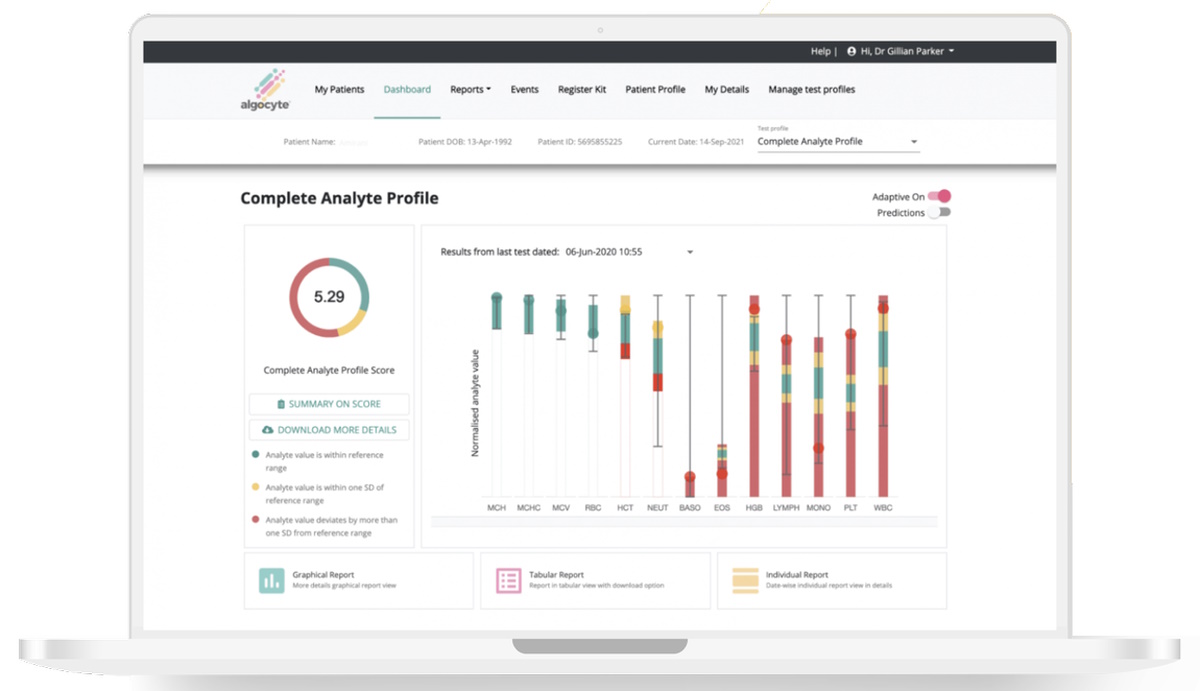Navigate to Patient Profile
This screenshot has width=1200, height=691.
pyautogui.click(x=656, y=89)
